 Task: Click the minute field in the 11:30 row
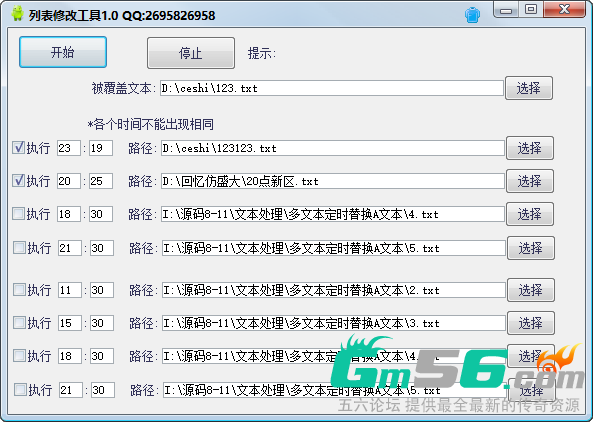102,290
